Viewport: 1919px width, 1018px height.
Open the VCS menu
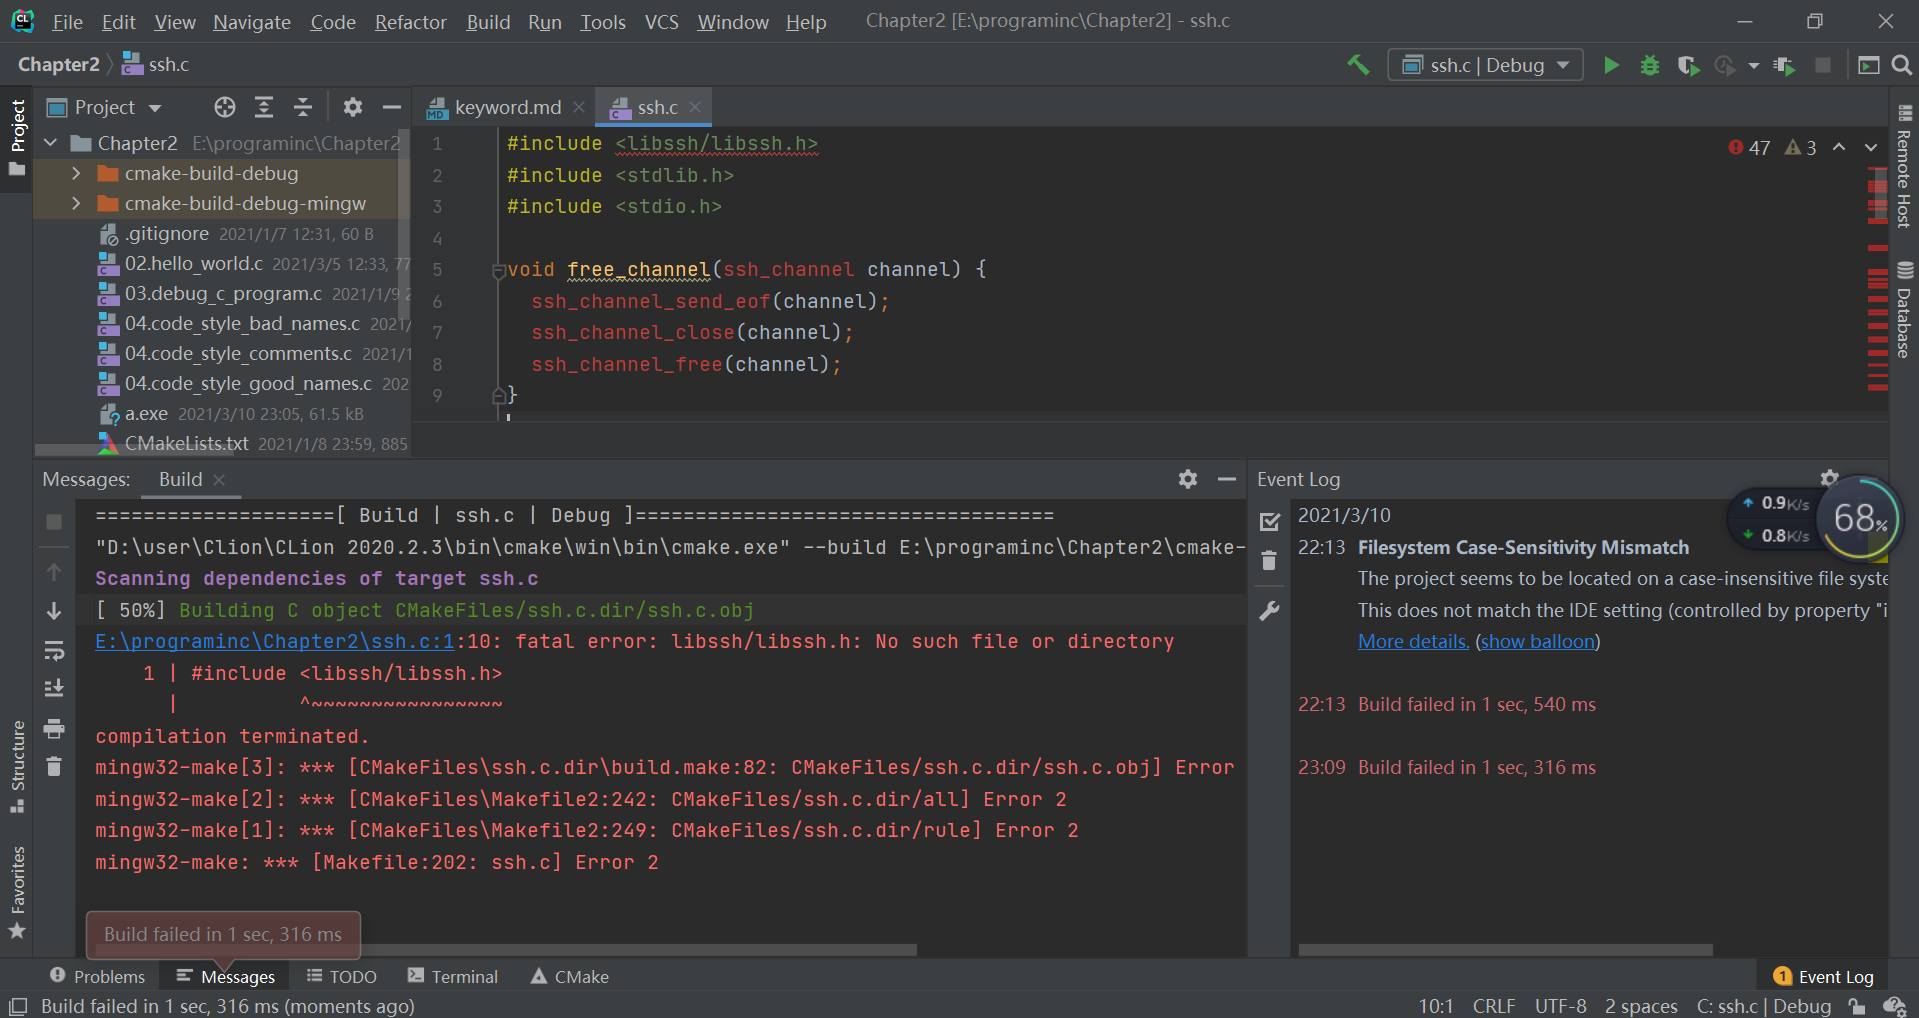[x=661, y=22]
